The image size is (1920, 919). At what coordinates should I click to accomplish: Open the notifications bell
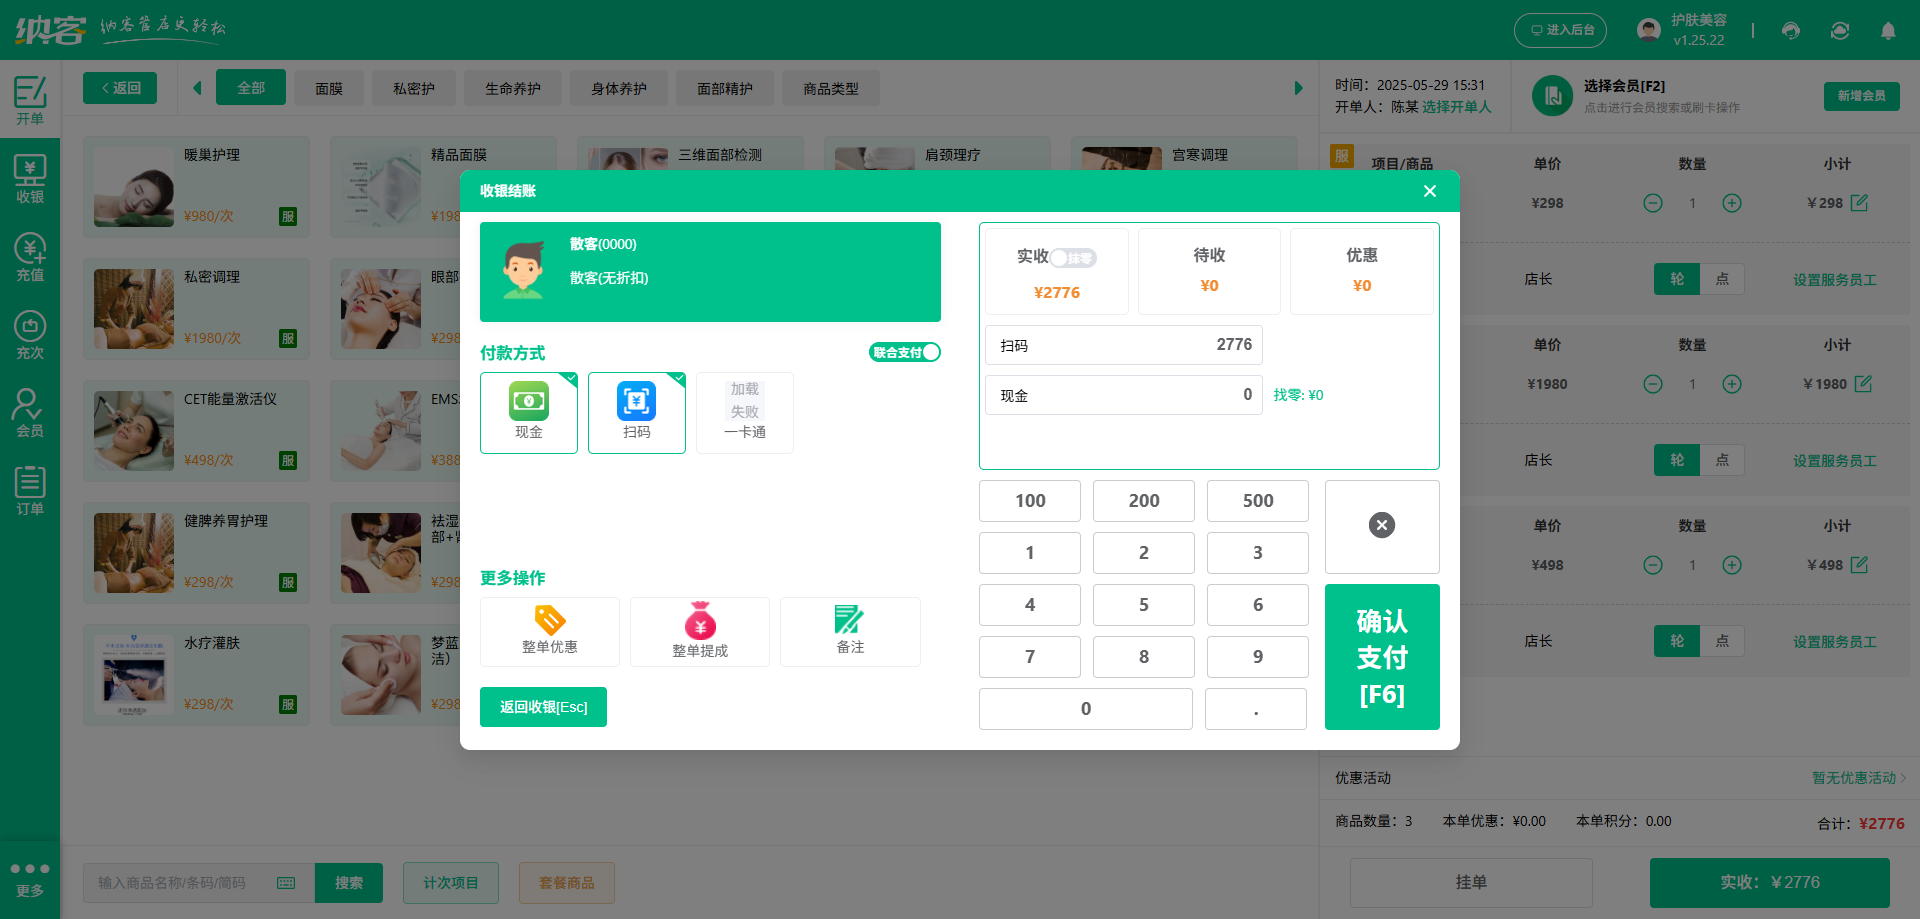point(1888,30)
